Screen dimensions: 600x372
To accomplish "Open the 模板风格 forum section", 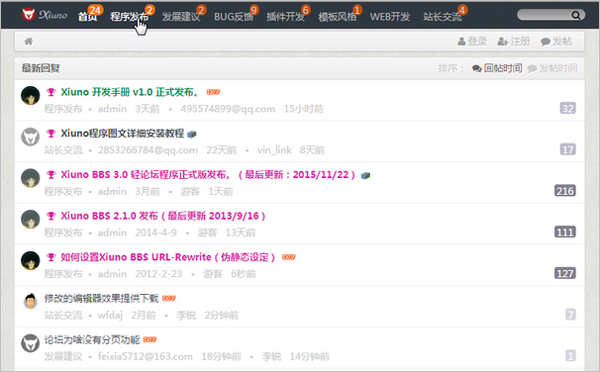I will [x=338, y=17].
